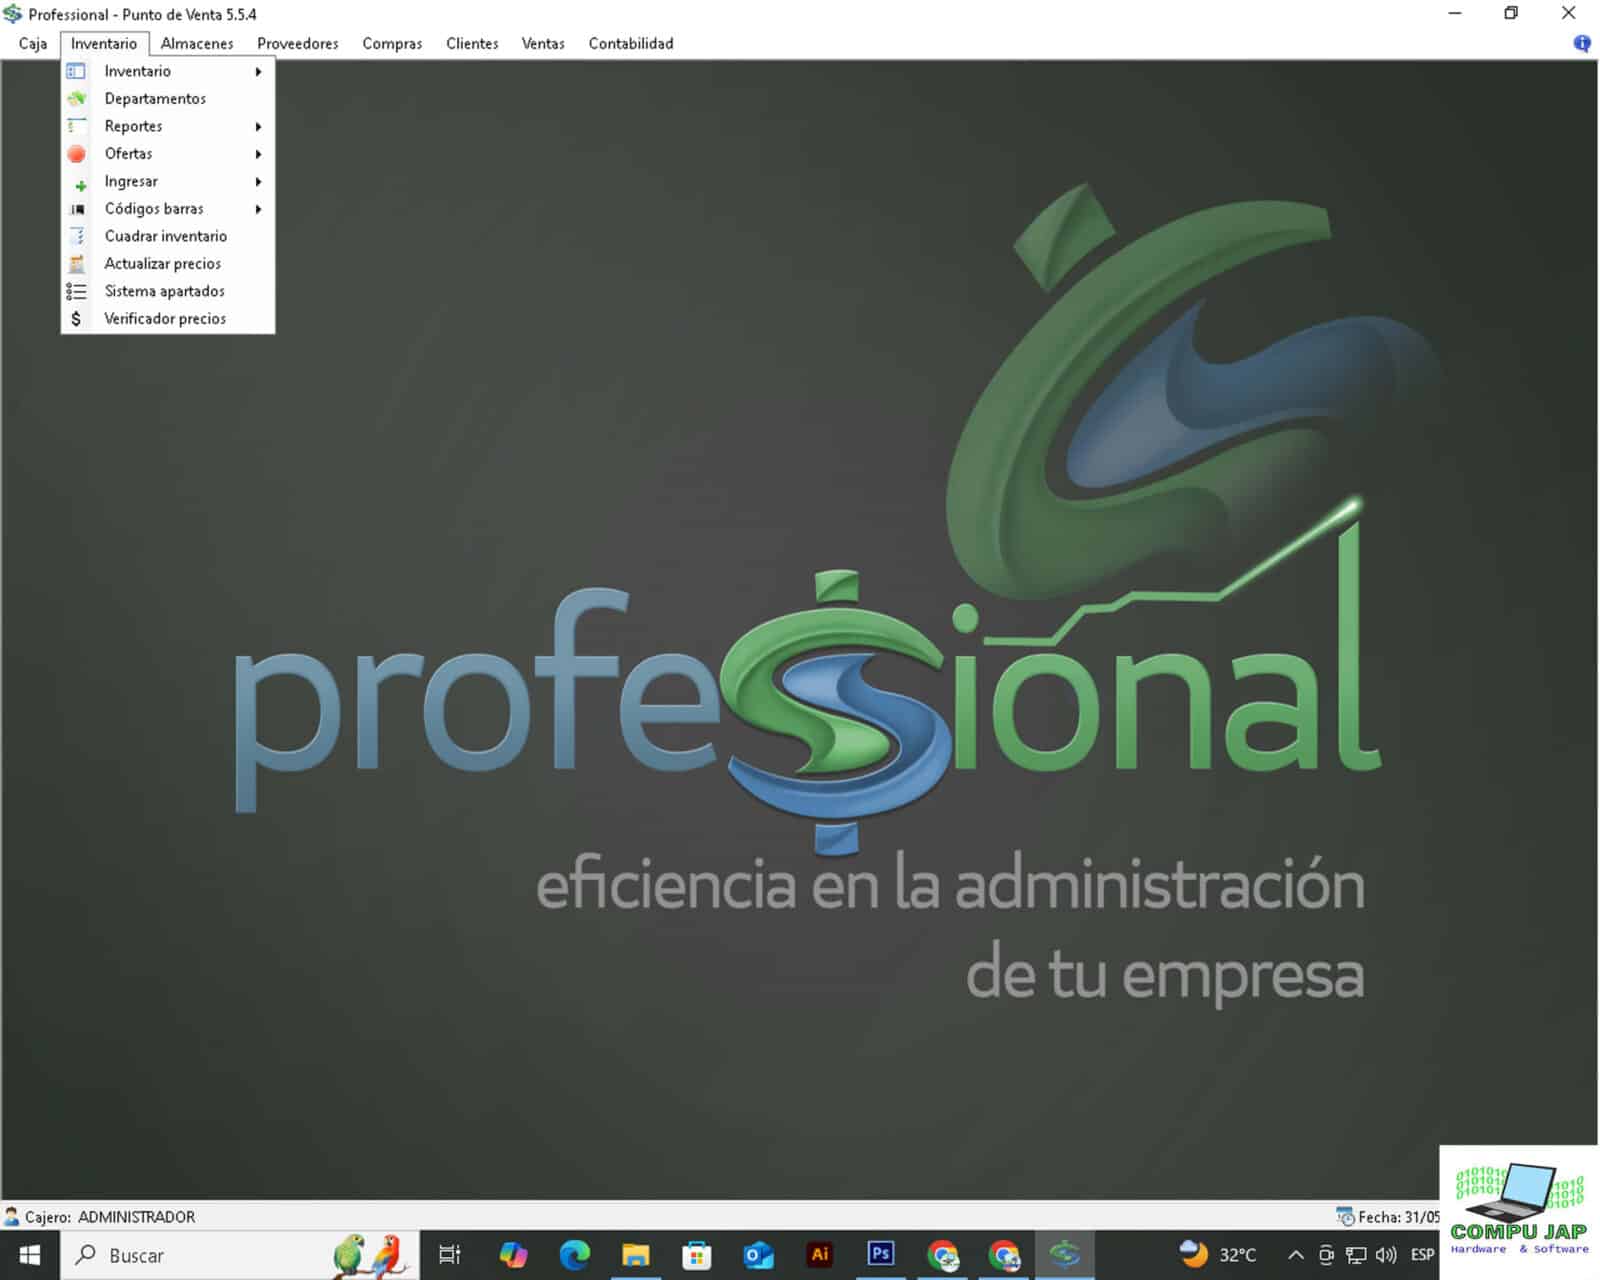
Task: Click the Task View taskbar icon
Action: click(450, 1254)
